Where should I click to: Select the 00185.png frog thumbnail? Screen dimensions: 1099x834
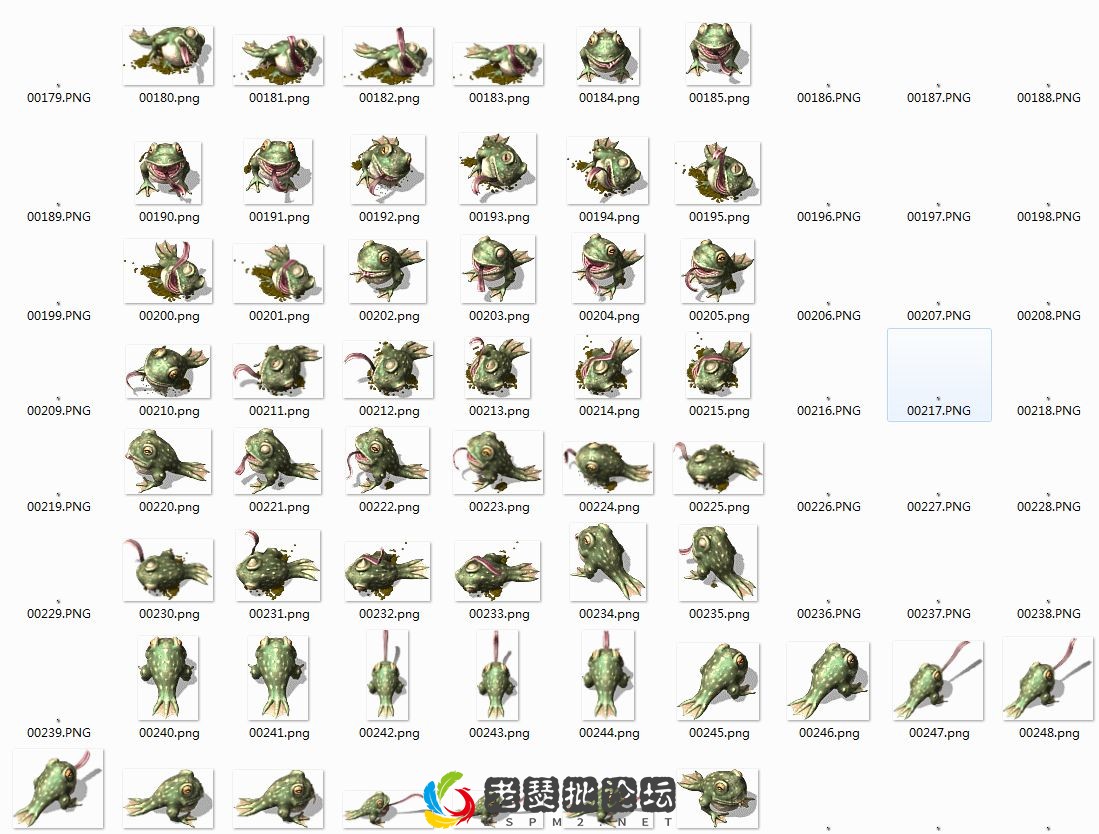click(x=718, y=54)
